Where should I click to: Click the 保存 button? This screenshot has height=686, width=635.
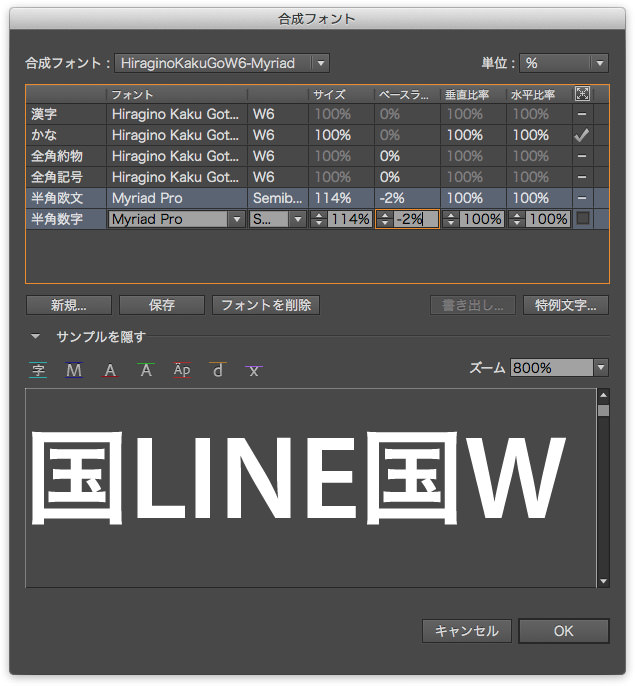161,305
